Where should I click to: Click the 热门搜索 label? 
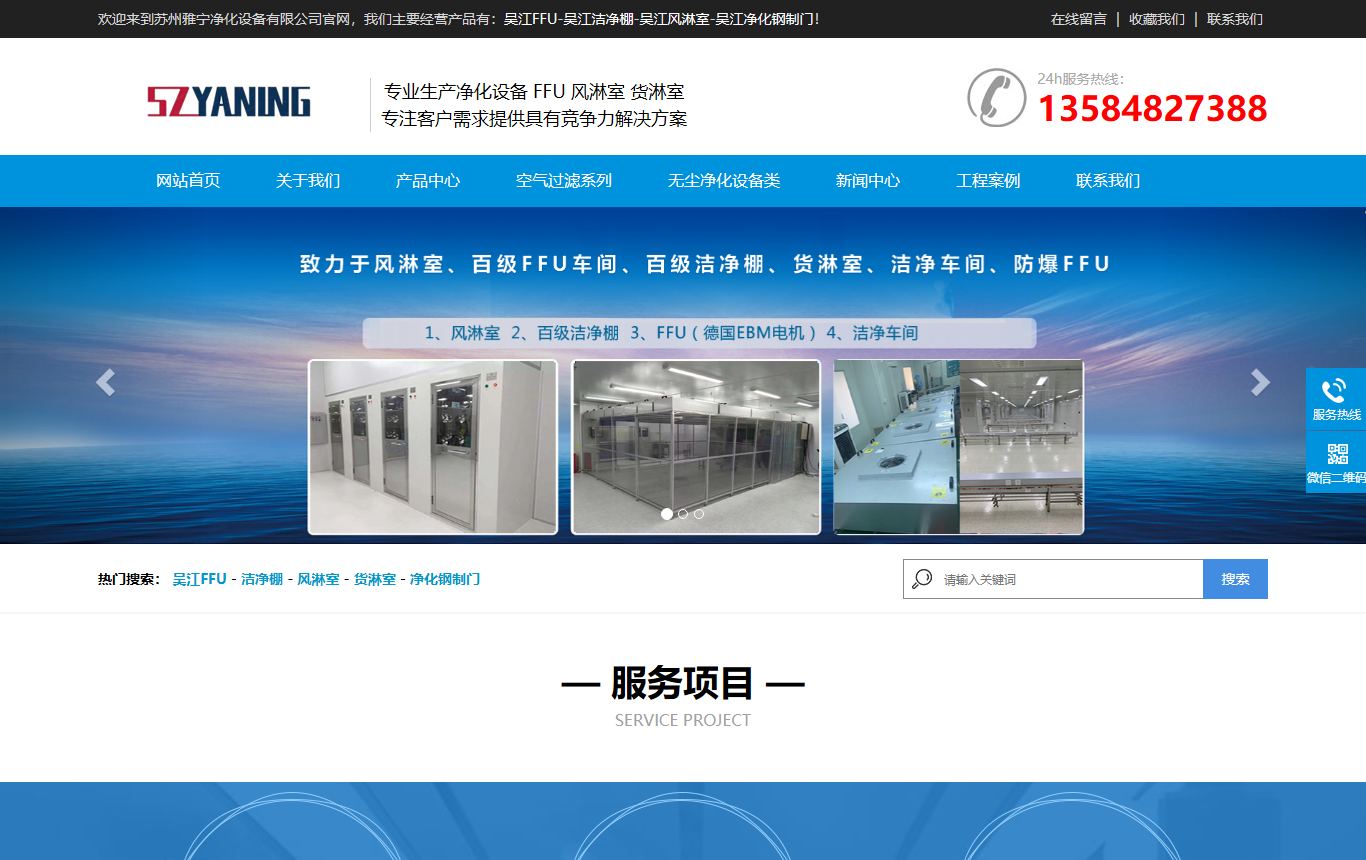[130, 579]
